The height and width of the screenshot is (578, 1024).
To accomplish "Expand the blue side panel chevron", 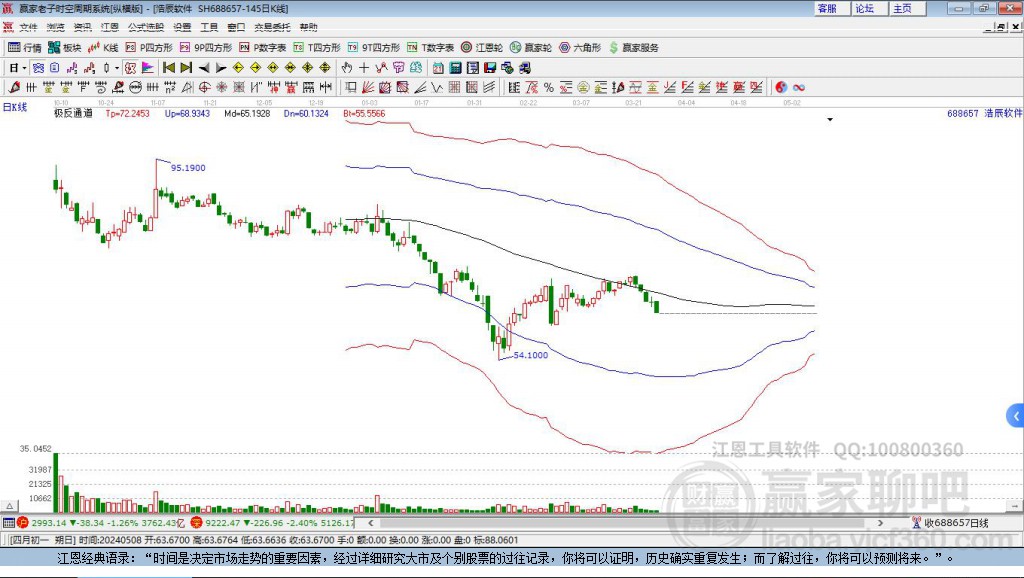I will (1016, 415).
